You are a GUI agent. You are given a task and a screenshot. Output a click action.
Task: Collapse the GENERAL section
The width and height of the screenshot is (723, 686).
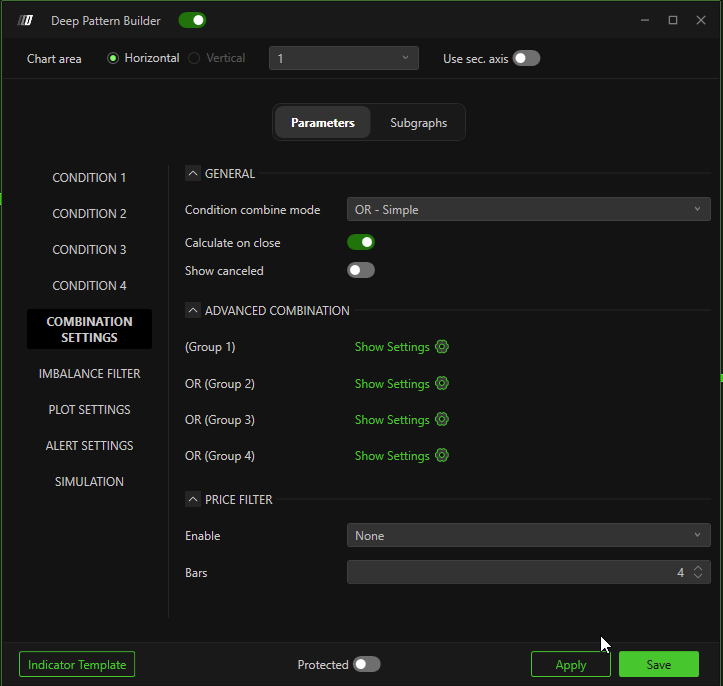(193, 173)
